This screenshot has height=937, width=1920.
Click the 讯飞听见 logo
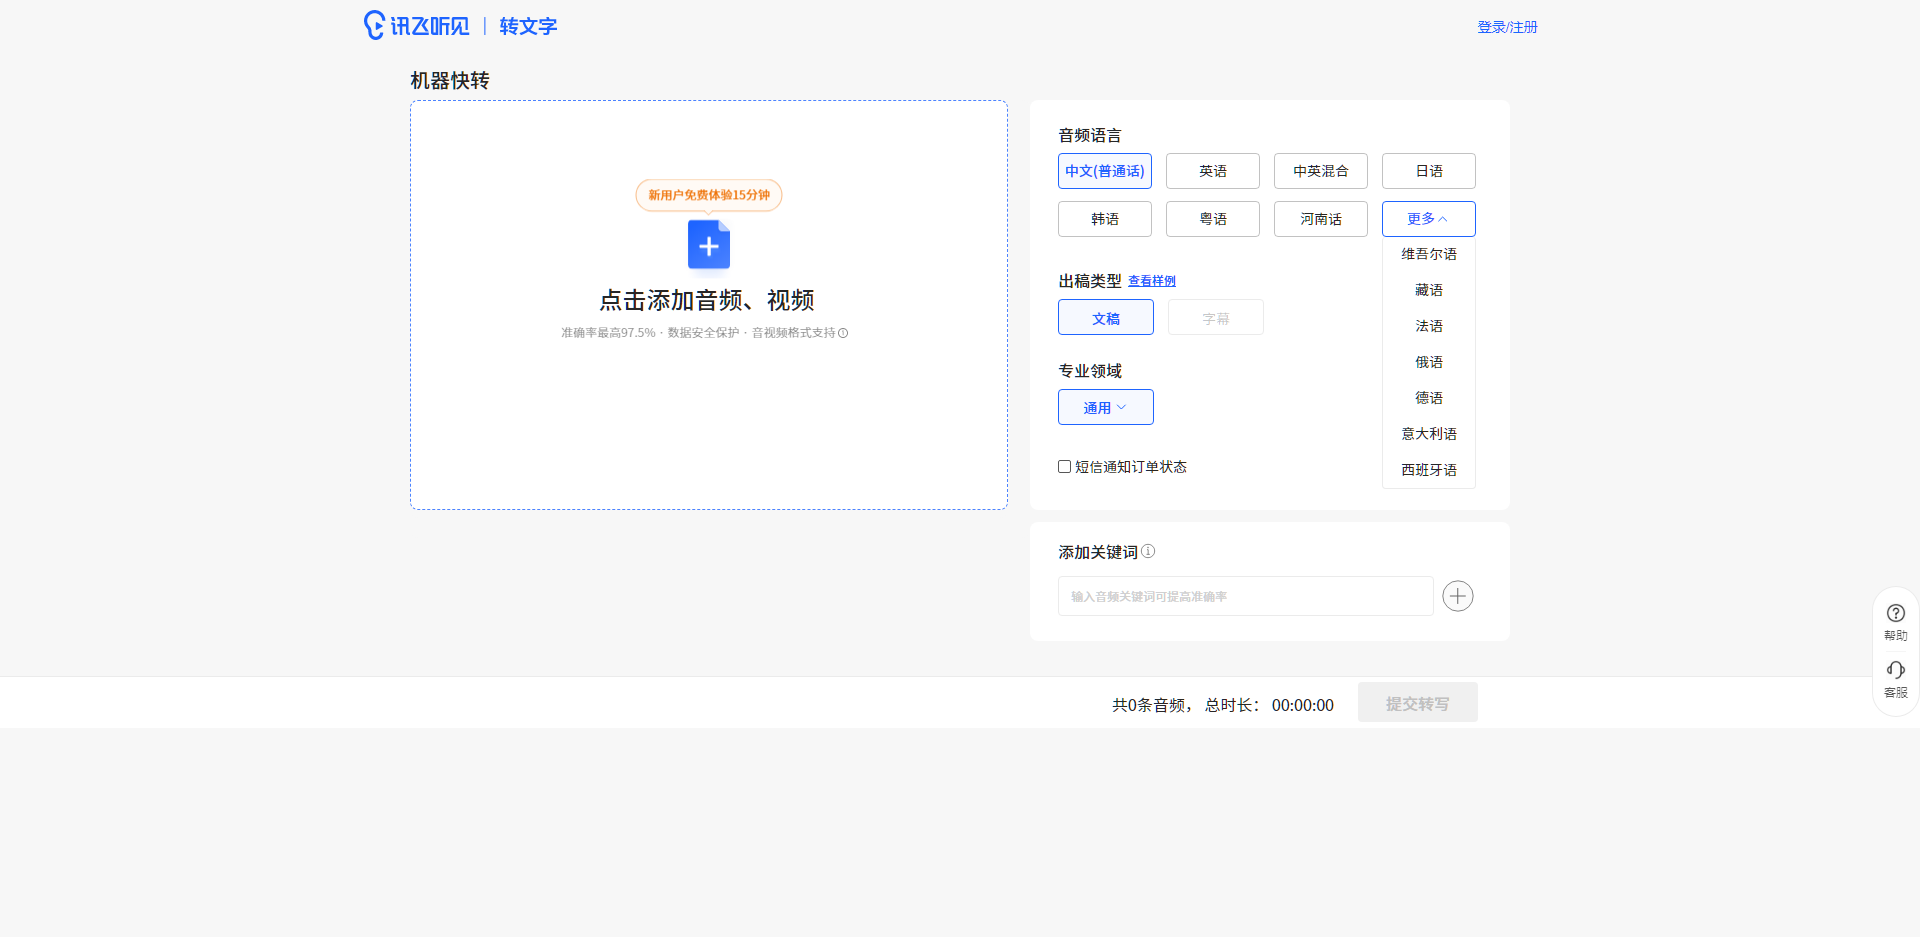click(416, 26)
